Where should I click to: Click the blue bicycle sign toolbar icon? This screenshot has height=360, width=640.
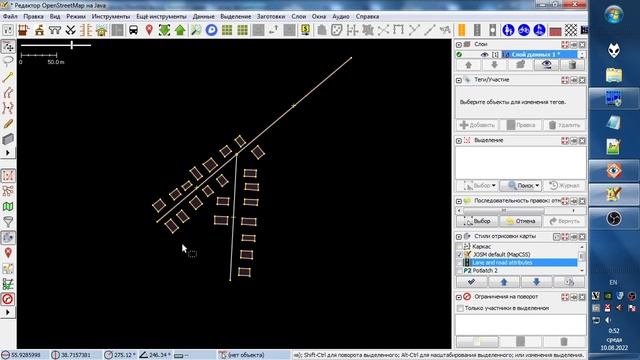[524, 30]
